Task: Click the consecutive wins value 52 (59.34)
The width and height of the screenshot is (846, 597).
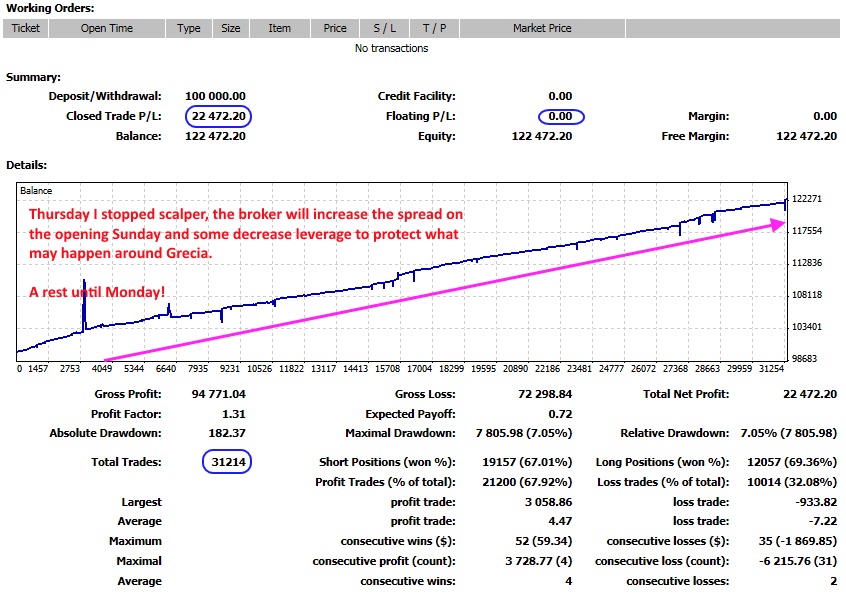Action: pyautogui.click(x=544, y=541)
